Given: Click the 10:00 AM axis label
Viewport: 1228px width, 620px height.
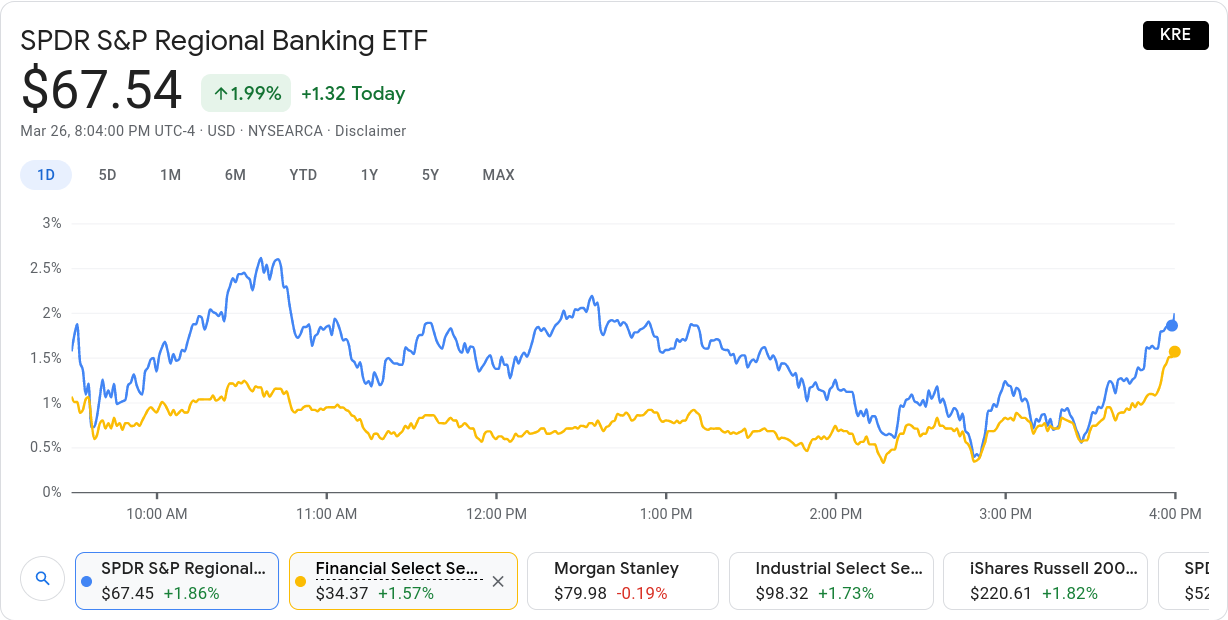Looking at the screenshot, I should (157, 514).
